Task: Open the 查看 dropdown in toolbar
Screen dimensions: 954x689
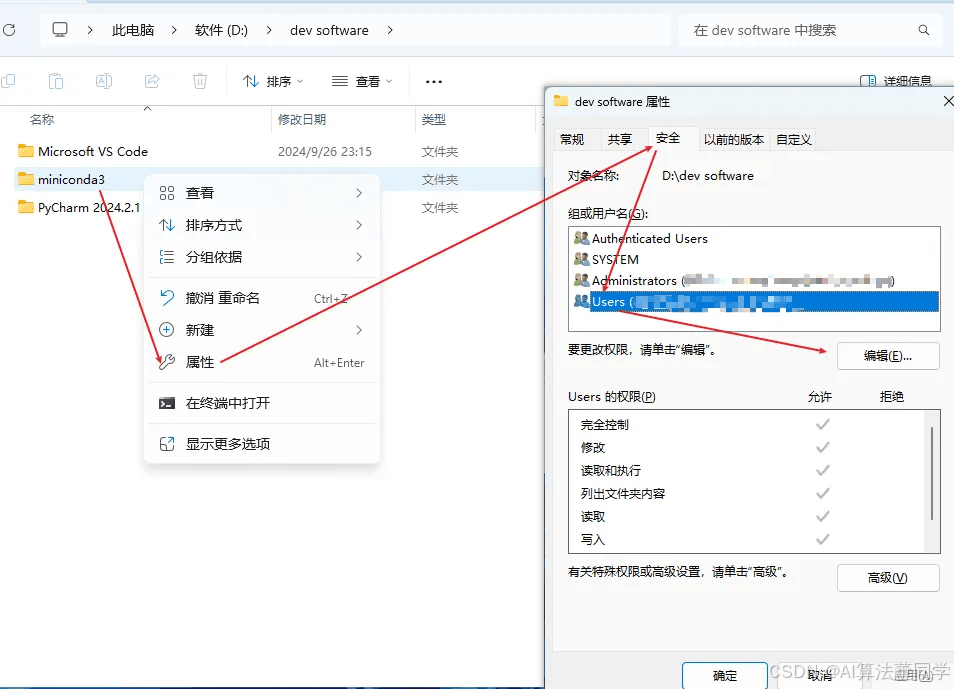Action: (x=362, y=82)
